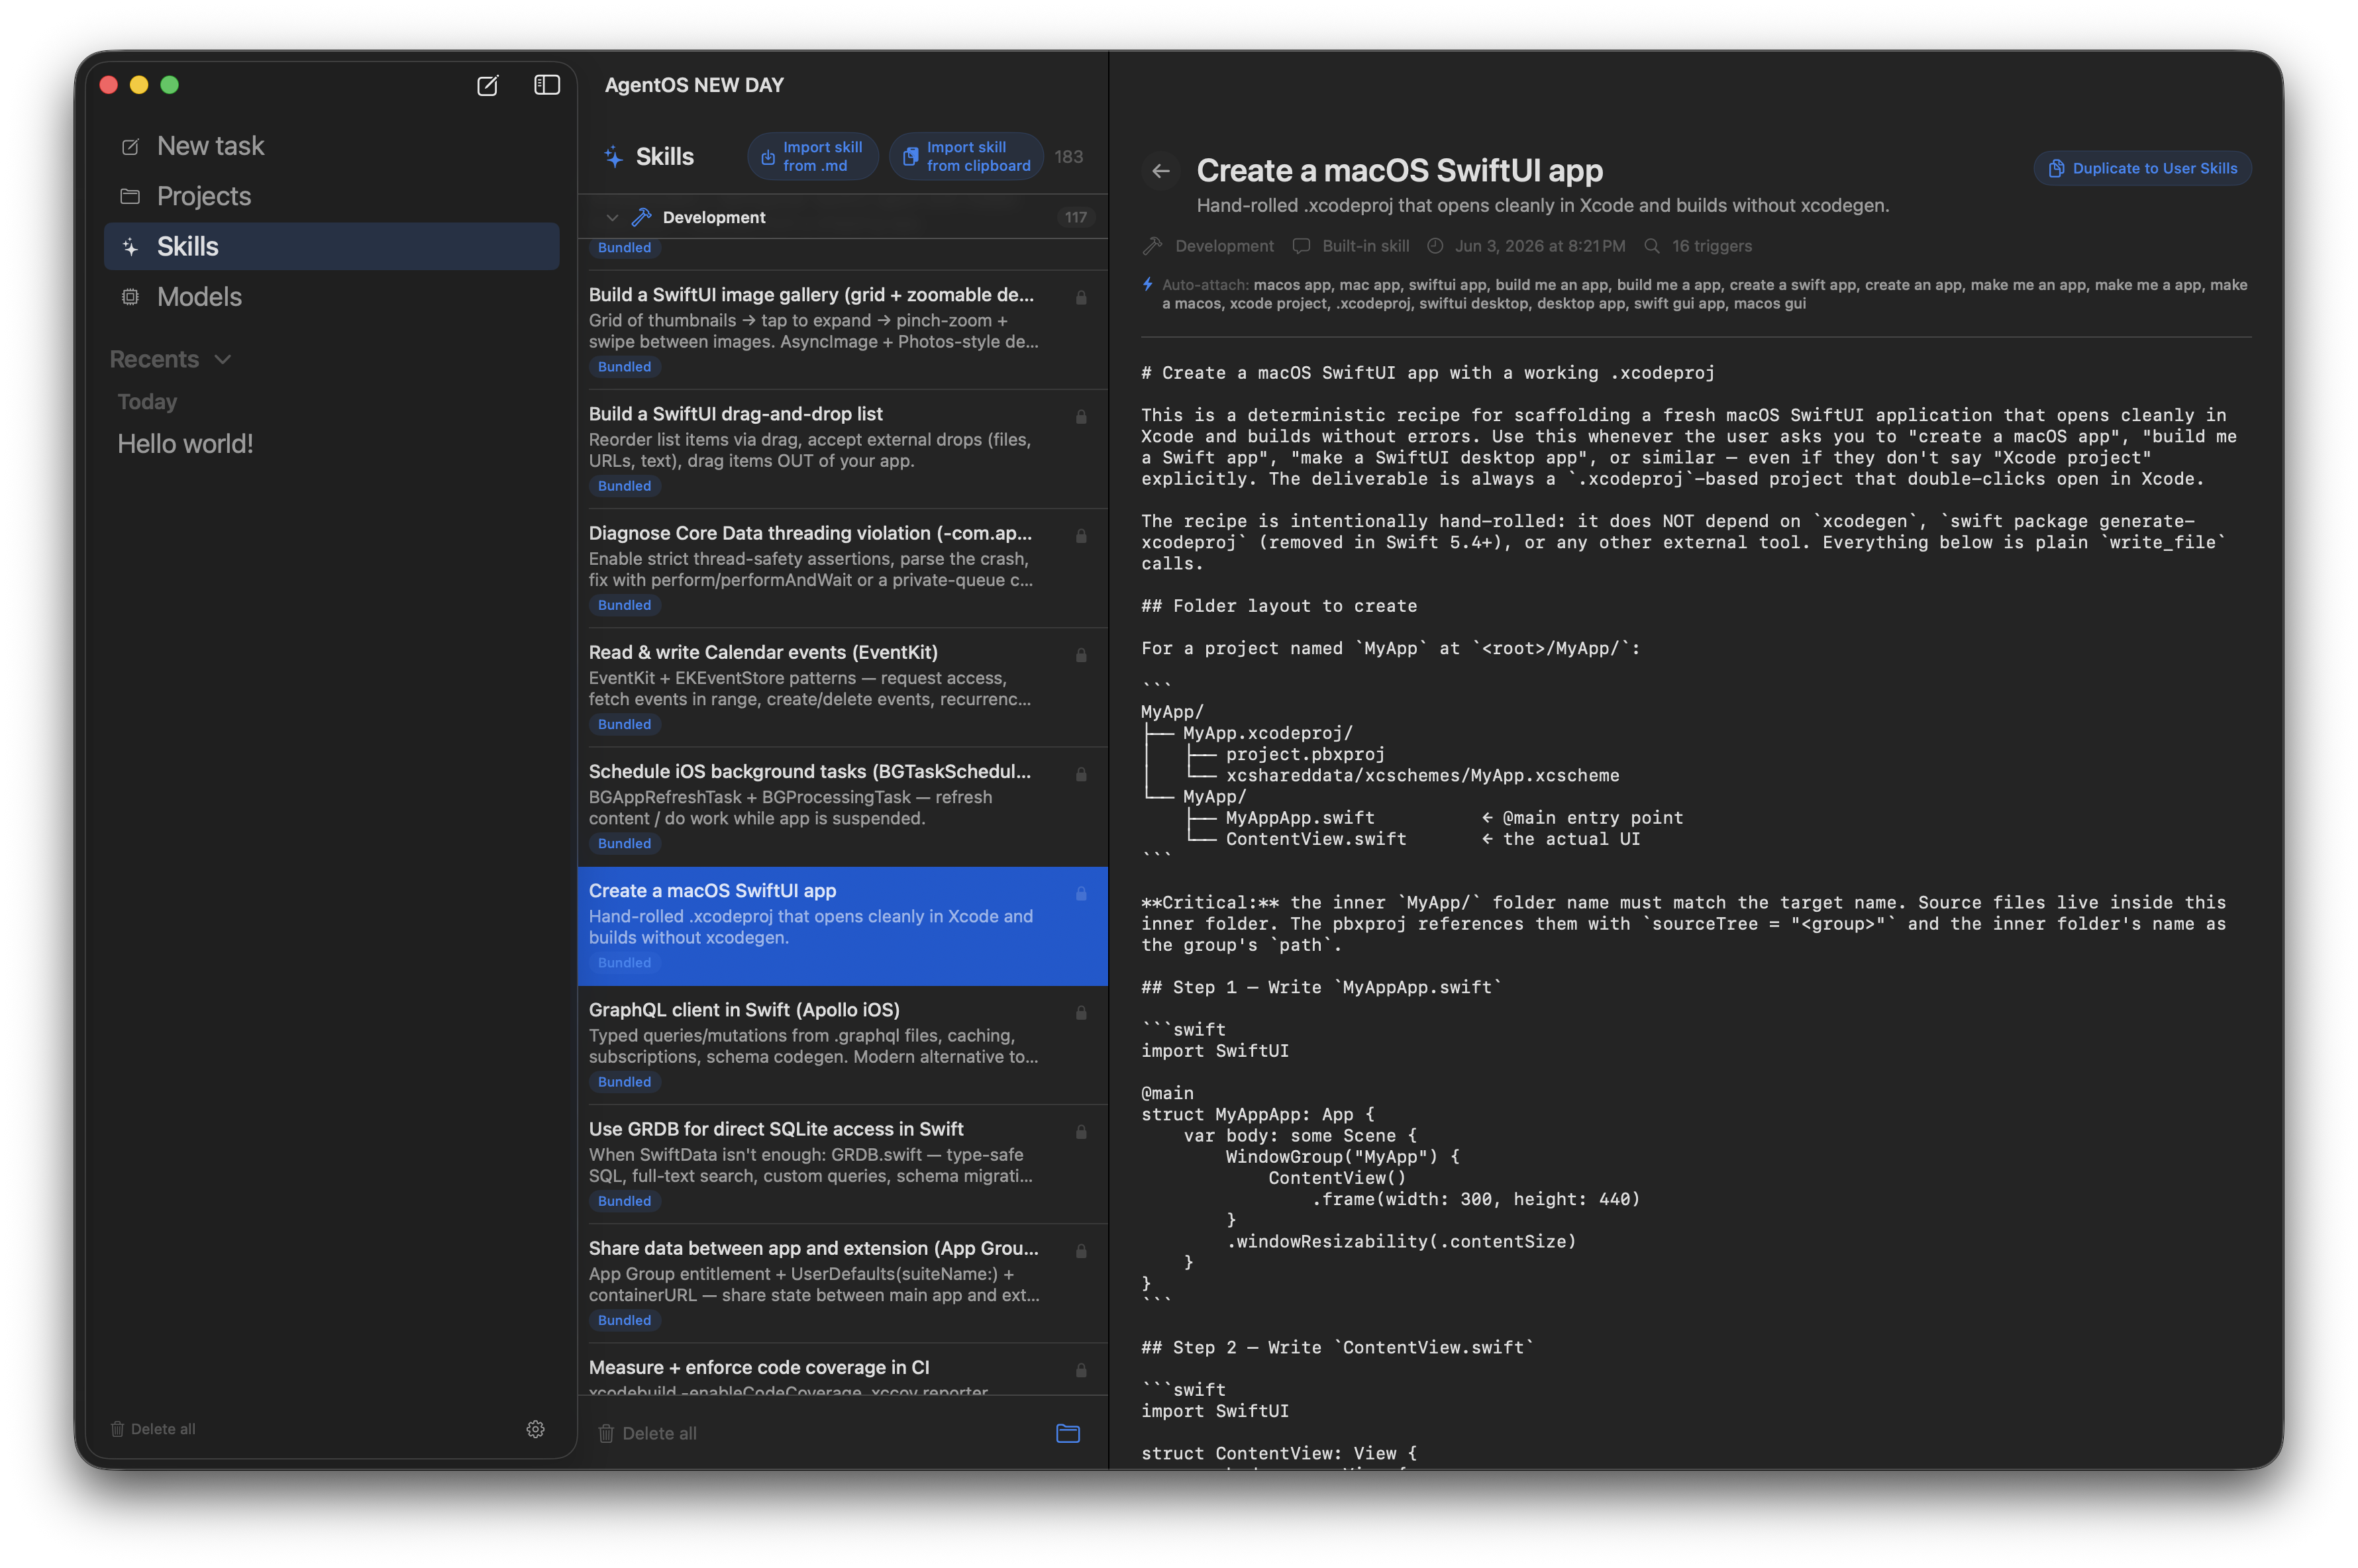Click the magnifier icon beside 16 triggers
This screenshot has height=1568, width=2358.
1651,246
